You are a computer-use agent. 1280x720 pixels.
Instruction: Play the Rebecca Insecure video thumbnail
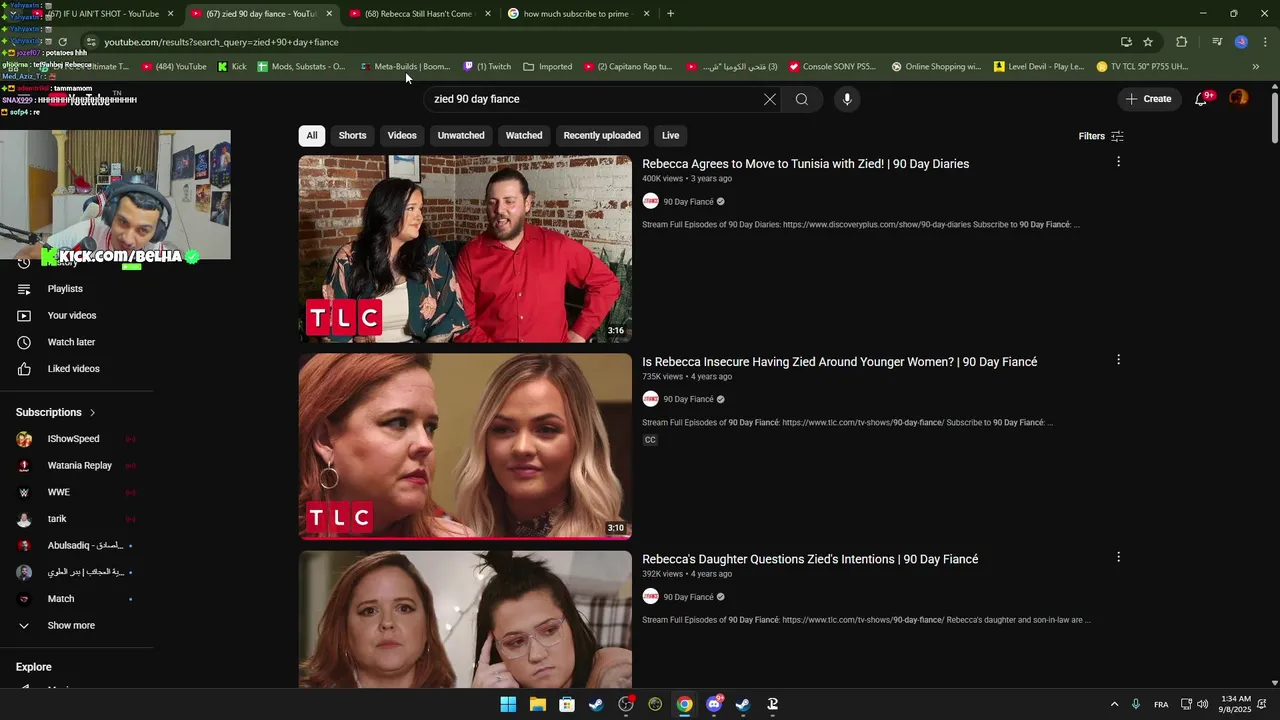click(x=465, y=446)
